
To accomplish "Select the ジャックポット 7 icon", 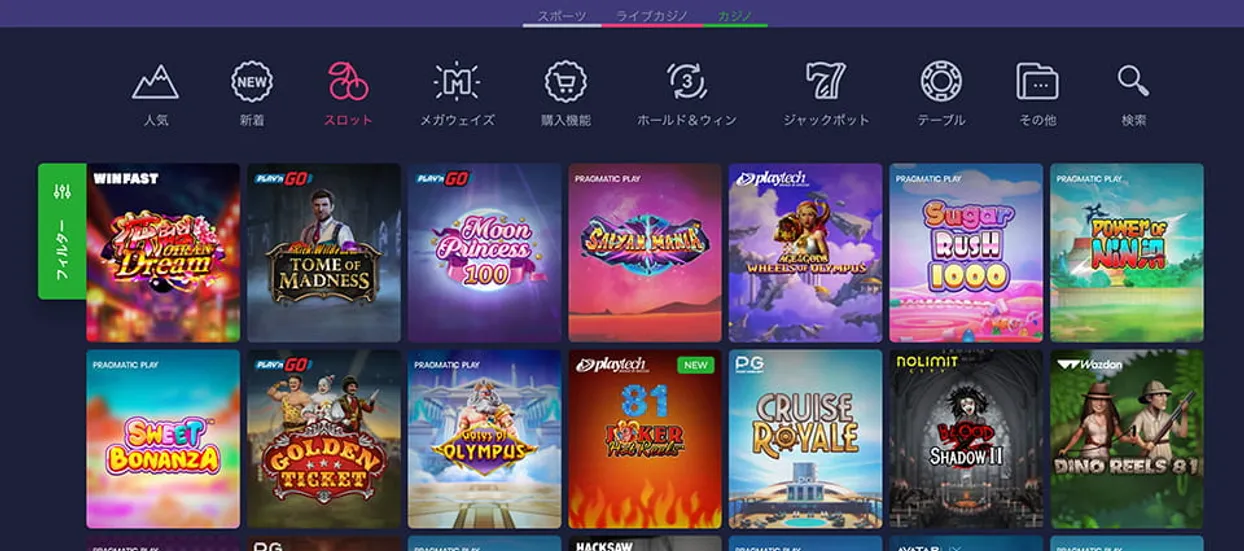I will [x=826, y=82].
